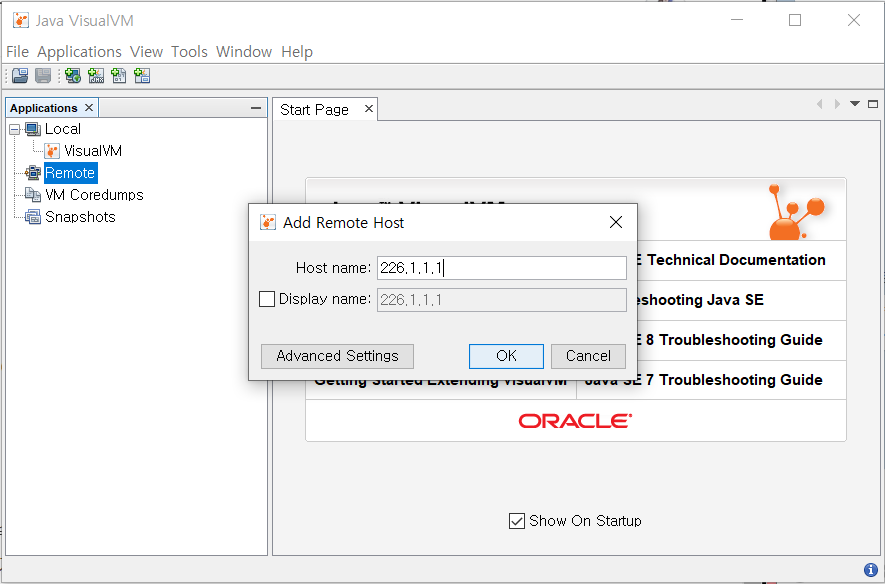
Task: Select Local in the Applications tree
Action: [x=63, y=129]
